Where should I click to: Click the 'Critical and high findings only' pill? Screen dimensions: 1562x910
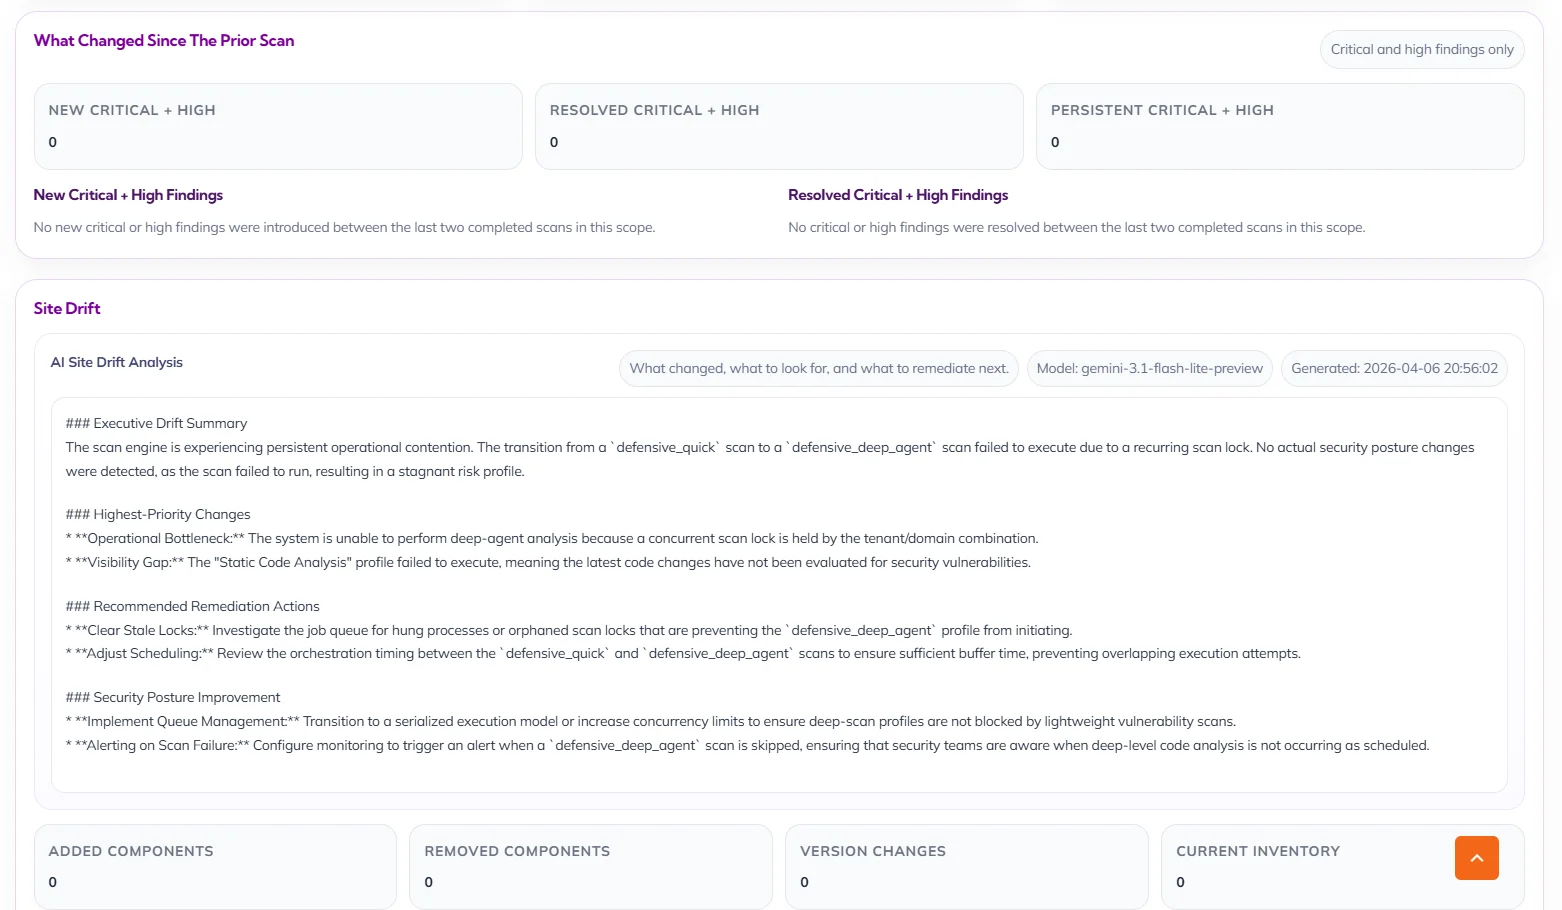pos(1421,50)
